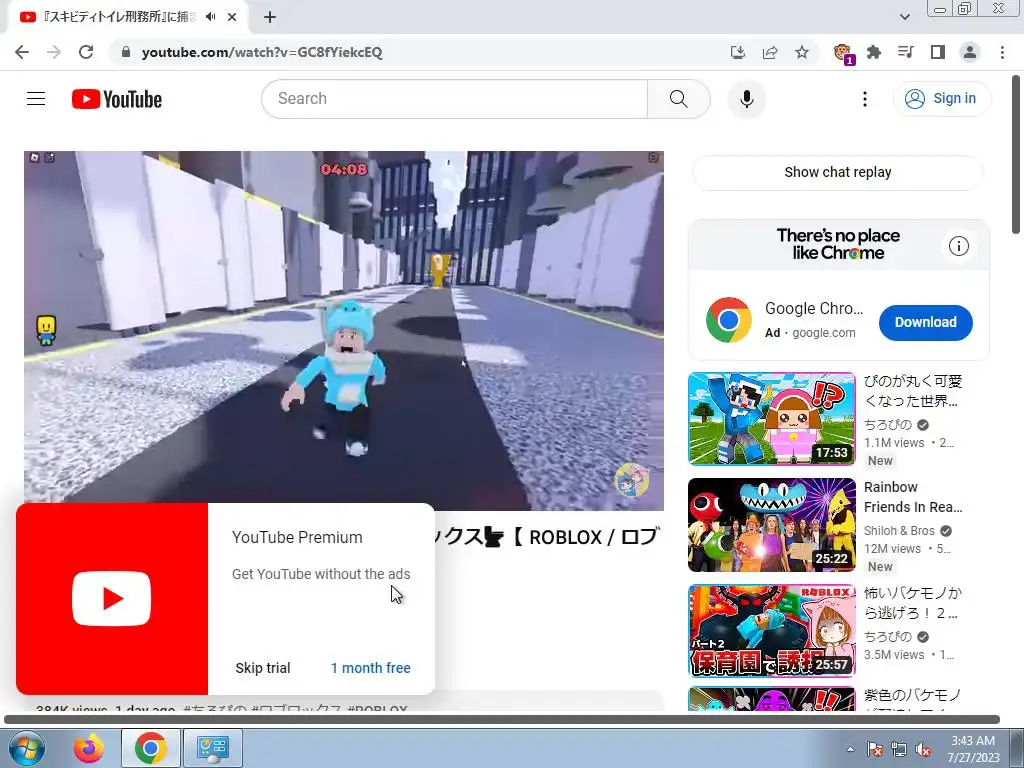Click the search magnifier button
This screenshot has width=1024, height=768.
point(679,99)
